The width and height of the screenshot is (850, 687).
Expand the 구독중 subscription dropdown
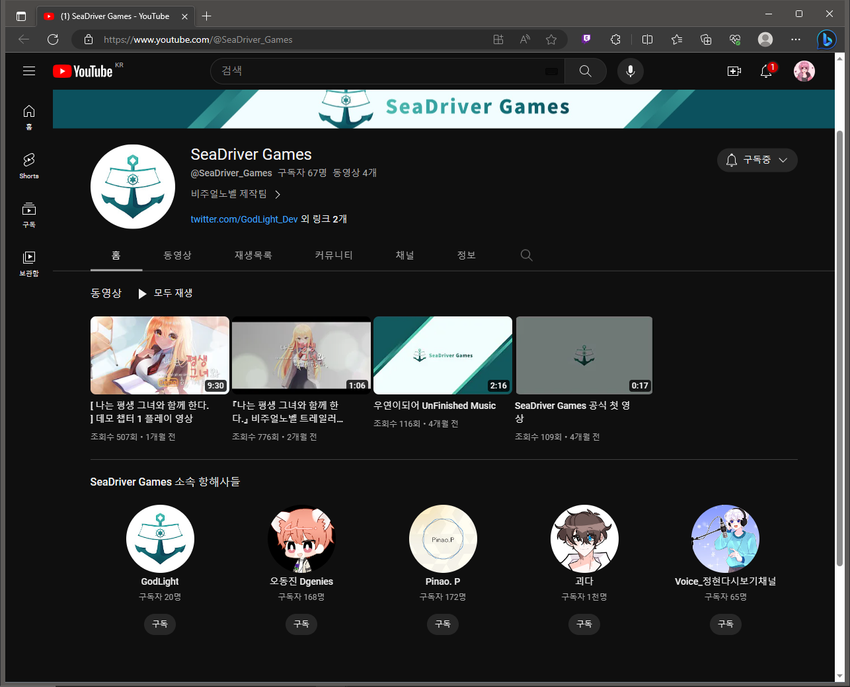coord(757,160)
